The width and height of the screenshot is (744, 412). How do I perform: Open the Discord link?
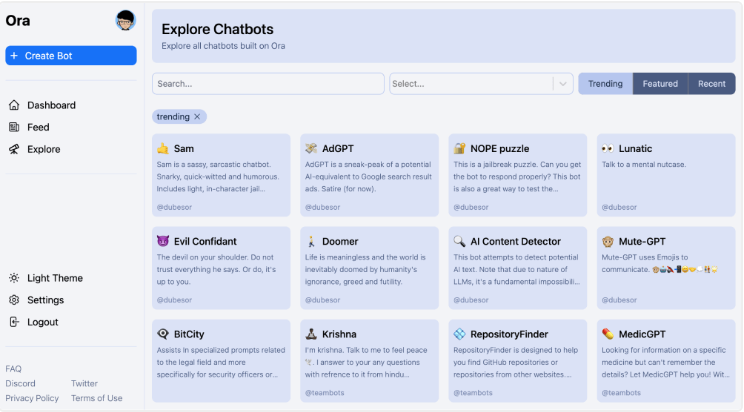pyautogui.click(x=20, y=384)
